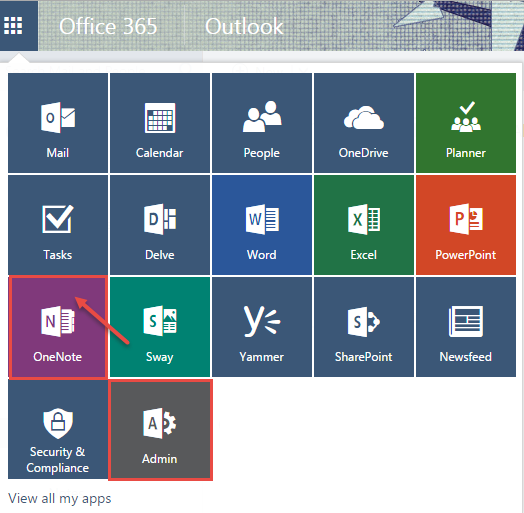Screen dimensions: 524x513
Task: Launch the Planner app tile
Action: click(x=466, y=123)
